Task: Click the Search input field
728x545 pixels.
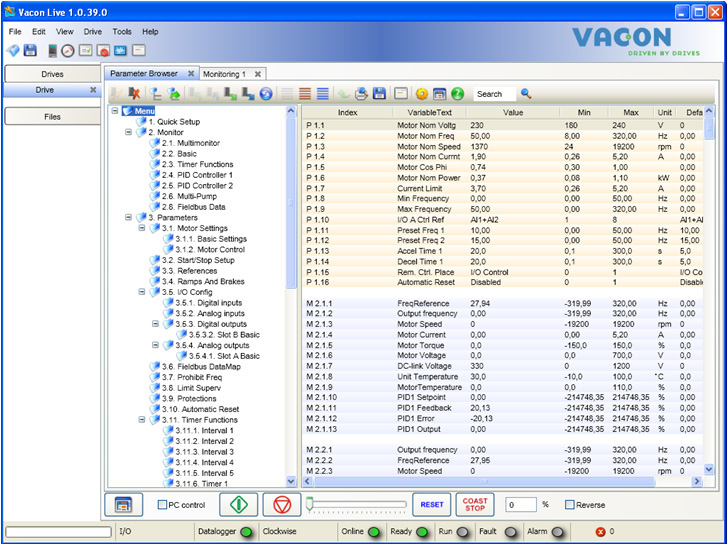Action: click(x=494, y=94)
